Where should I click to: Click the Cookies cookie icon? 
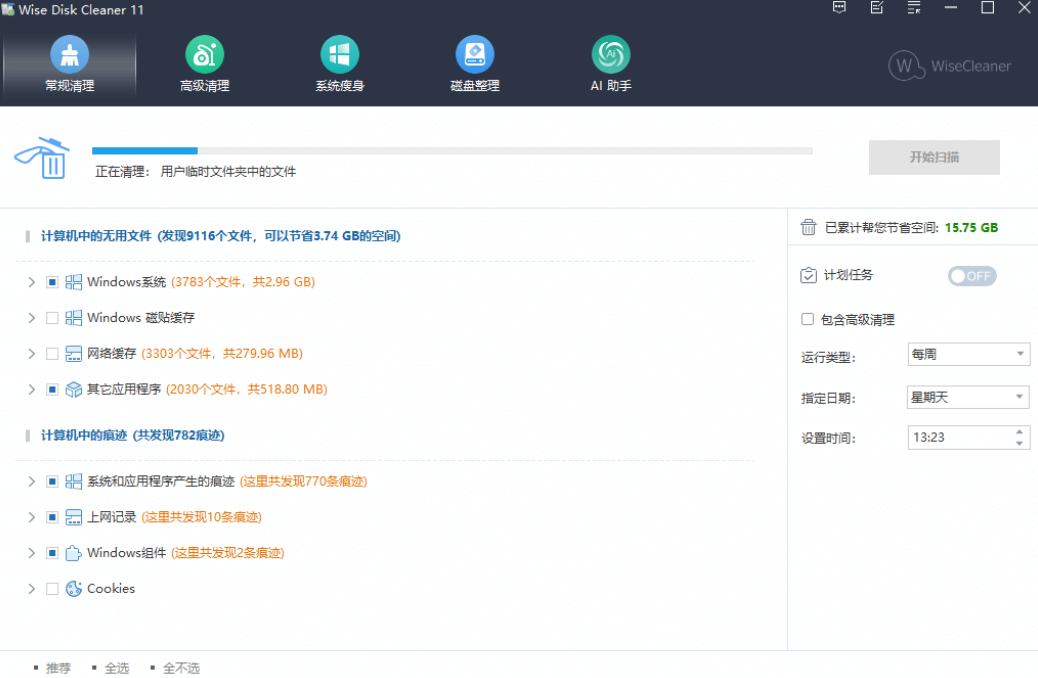tap(73, 589)
